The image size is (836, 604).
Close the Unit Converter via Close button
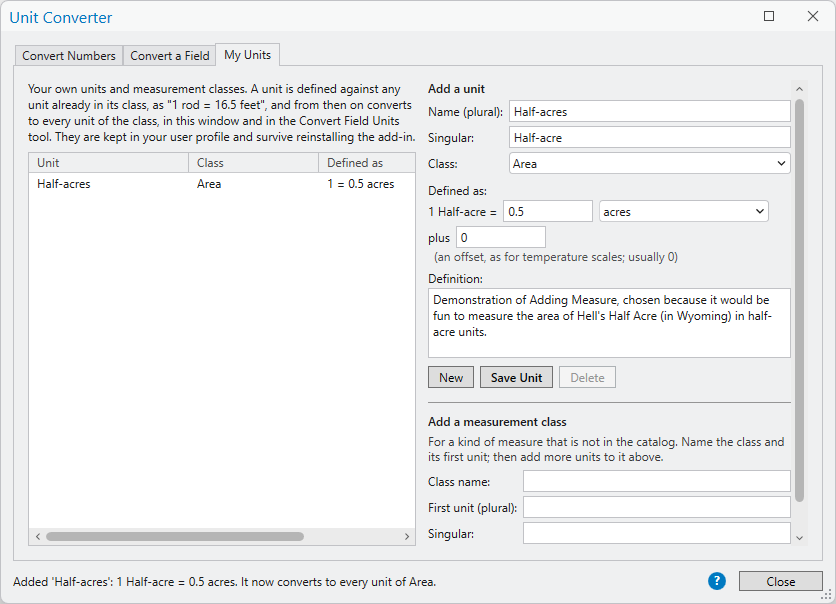click(781, 582)
